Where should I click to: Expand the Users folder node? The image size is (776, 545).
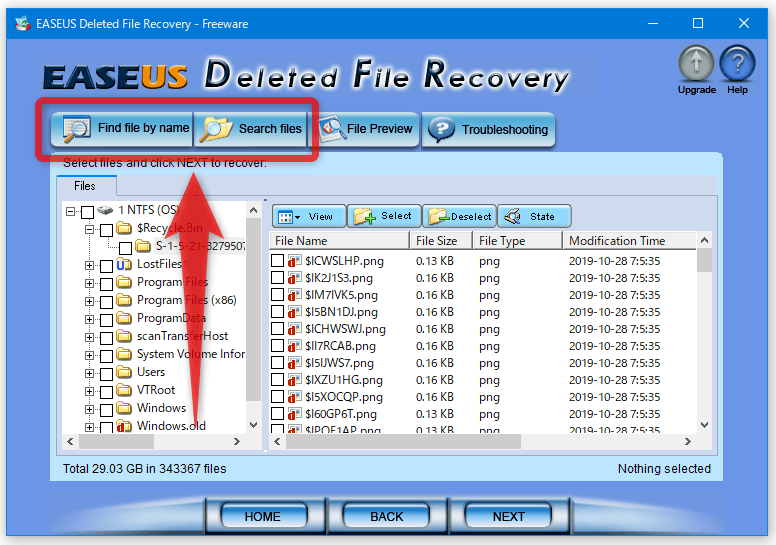89,373
